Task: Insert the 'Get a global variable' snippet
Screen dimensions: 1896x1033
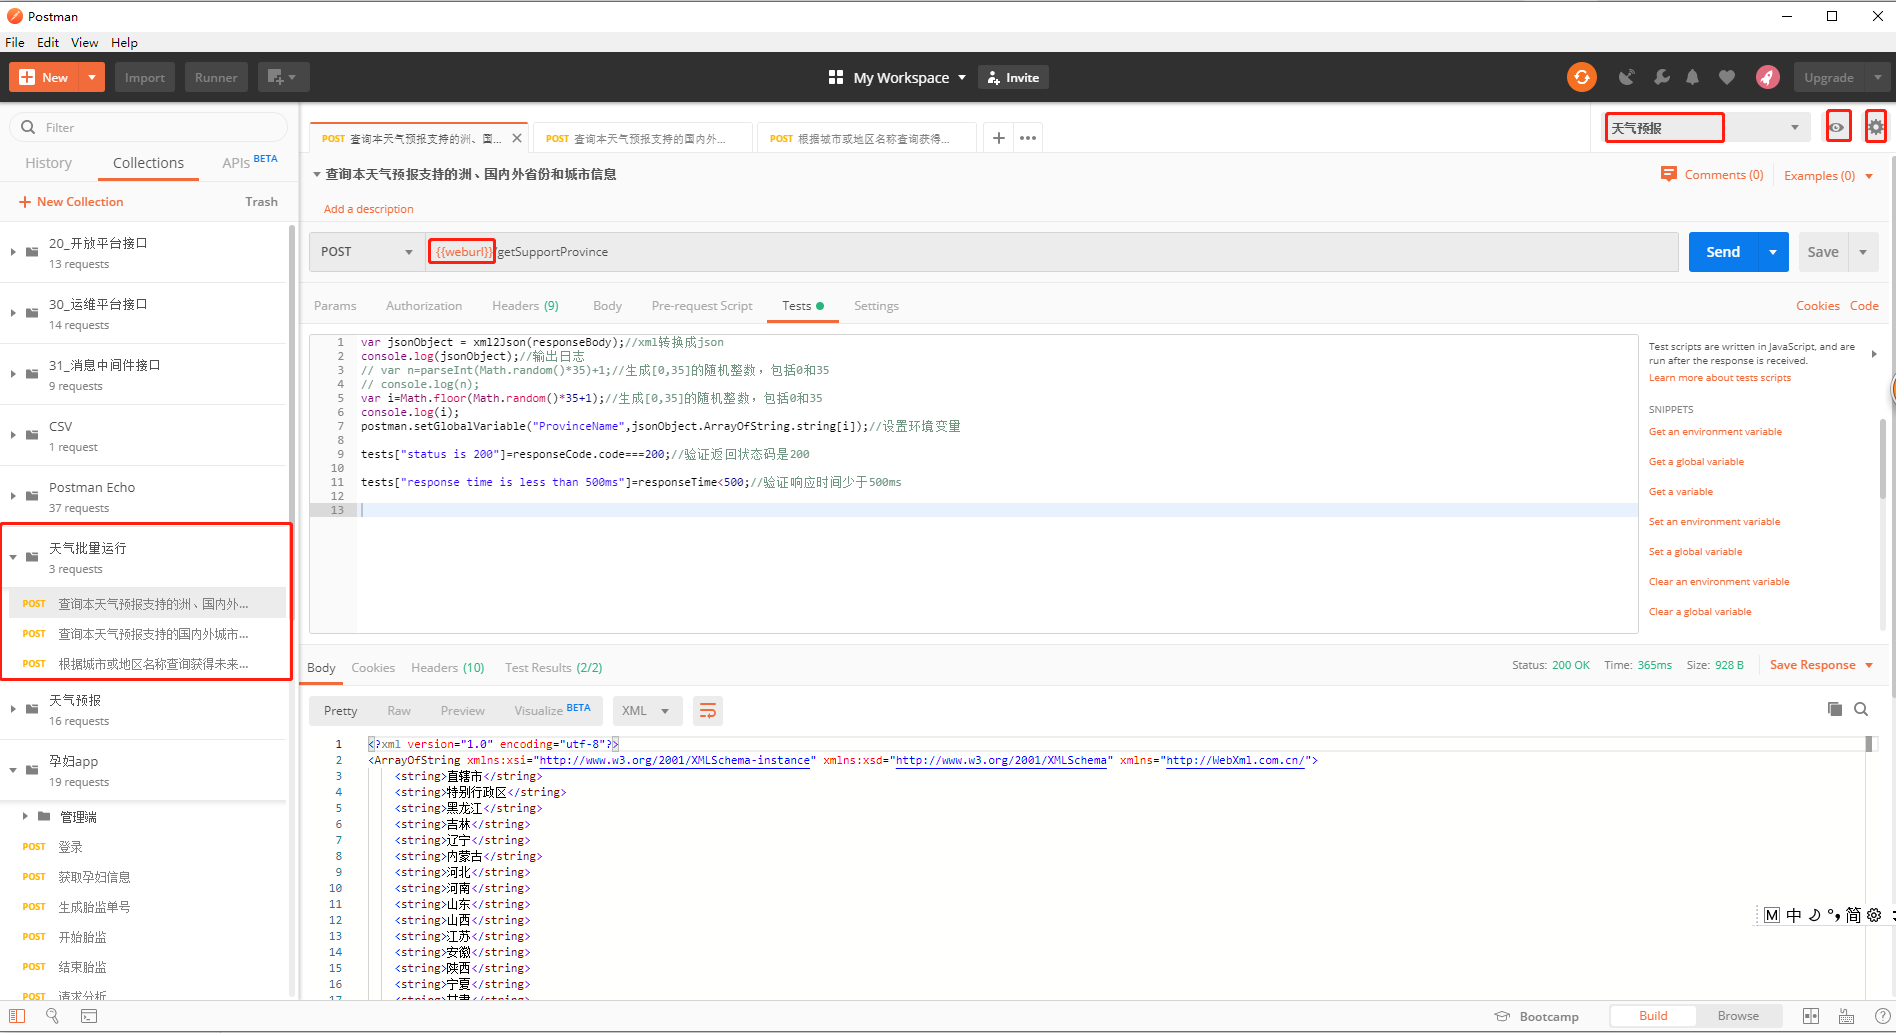Action: [1696, 462]
